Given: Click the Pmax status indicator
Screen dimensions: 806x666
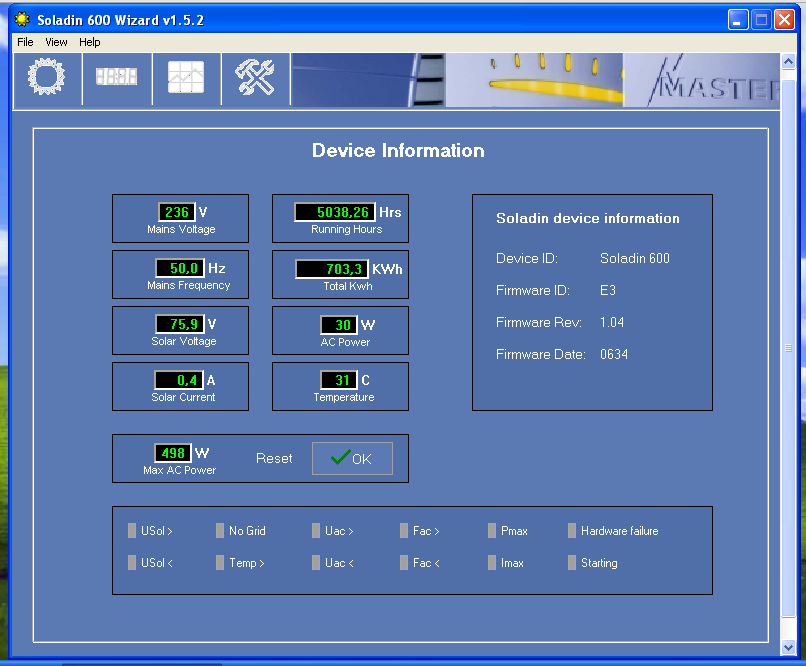Looking at the screenshot, I should (x=492, y=531).
